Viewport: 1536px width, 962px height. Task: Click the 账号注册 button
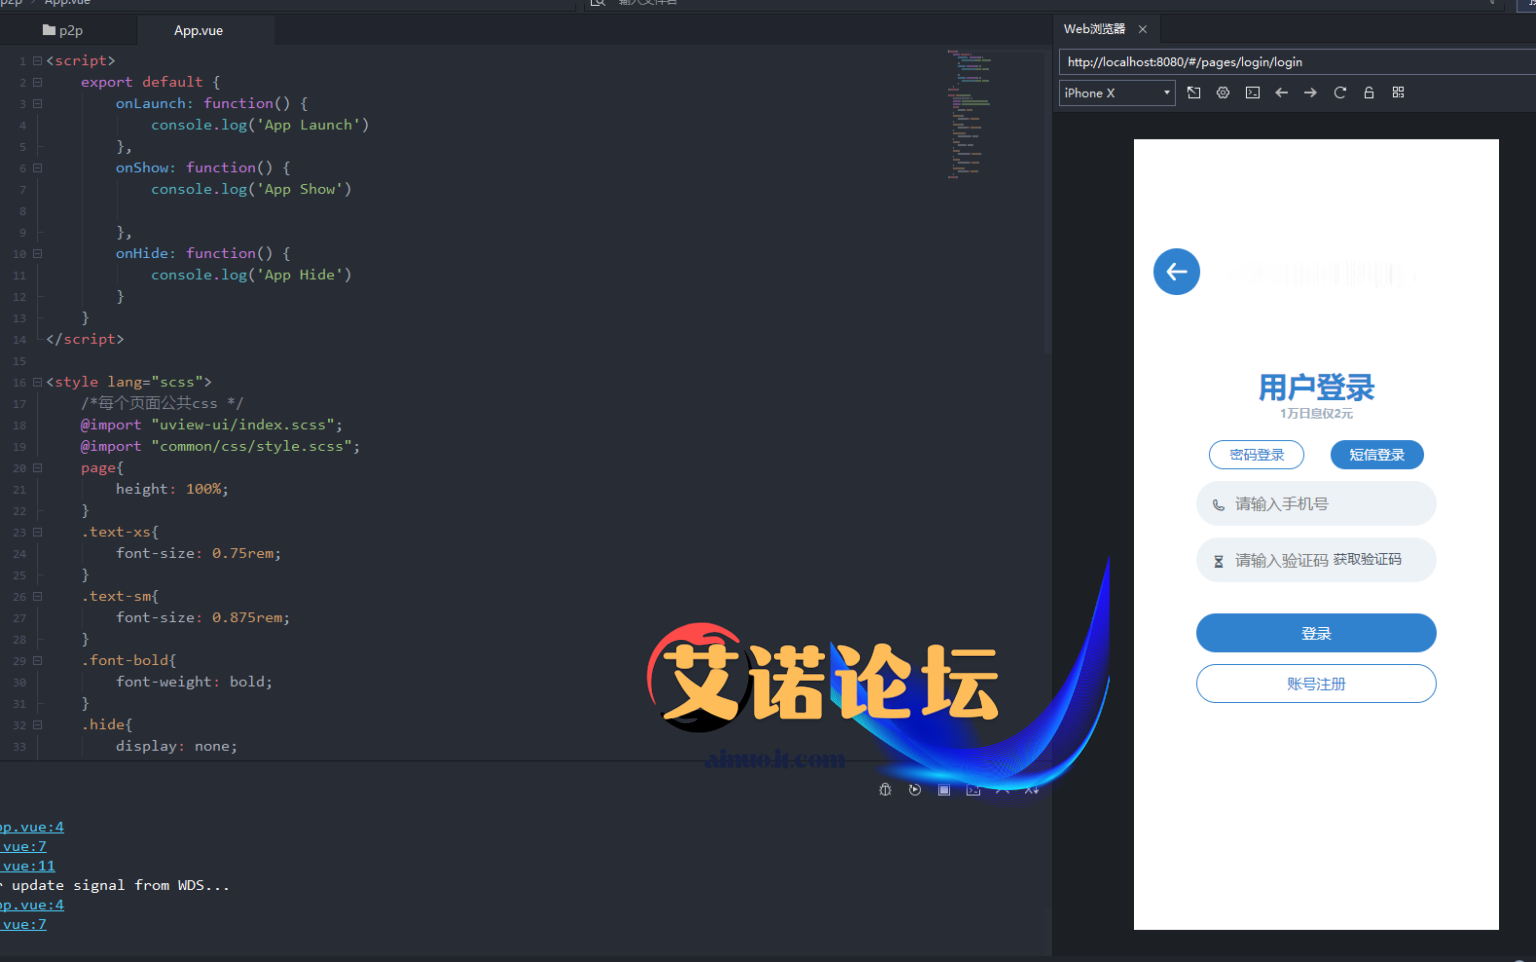[x=1316, y=684]
